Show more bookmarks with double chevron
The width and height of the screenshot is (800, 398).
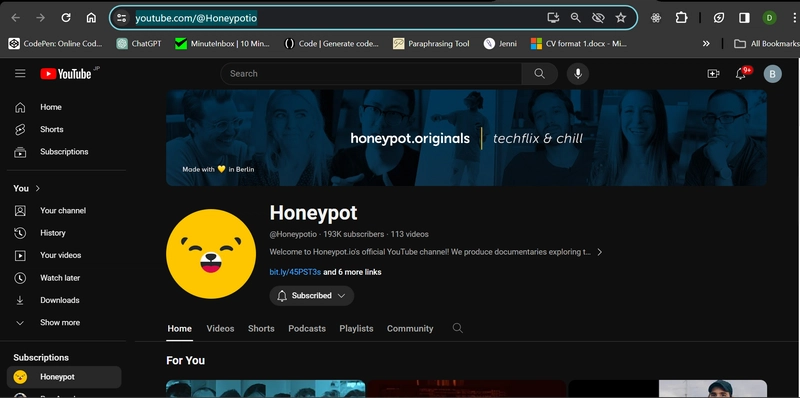click(706, 44)
